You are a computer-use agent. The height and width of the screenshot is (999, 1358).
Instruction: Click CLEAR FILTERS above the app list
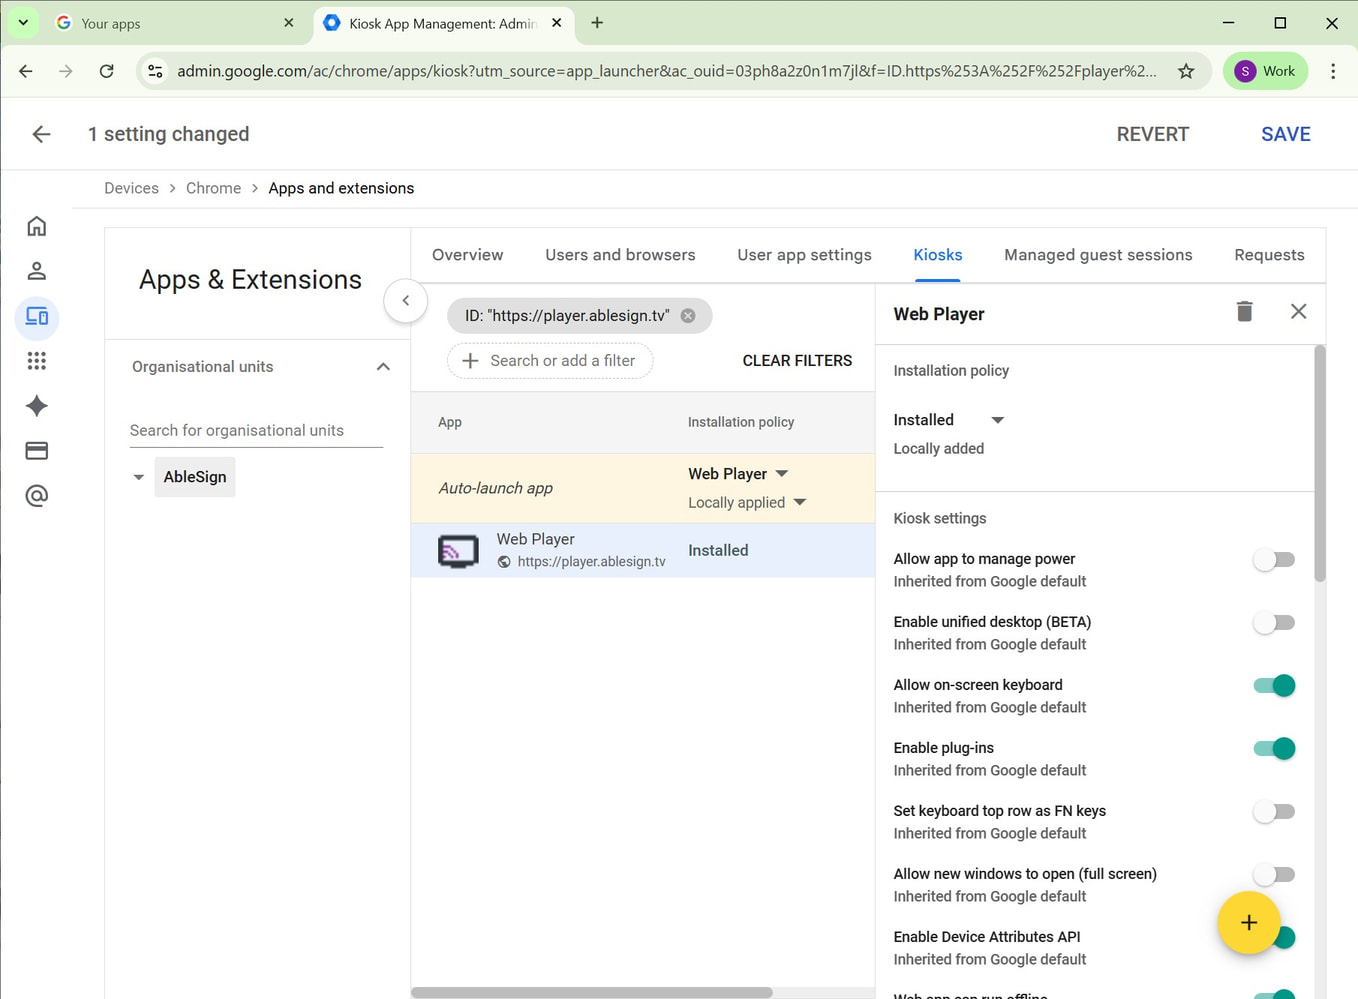(x=797, y=360)
